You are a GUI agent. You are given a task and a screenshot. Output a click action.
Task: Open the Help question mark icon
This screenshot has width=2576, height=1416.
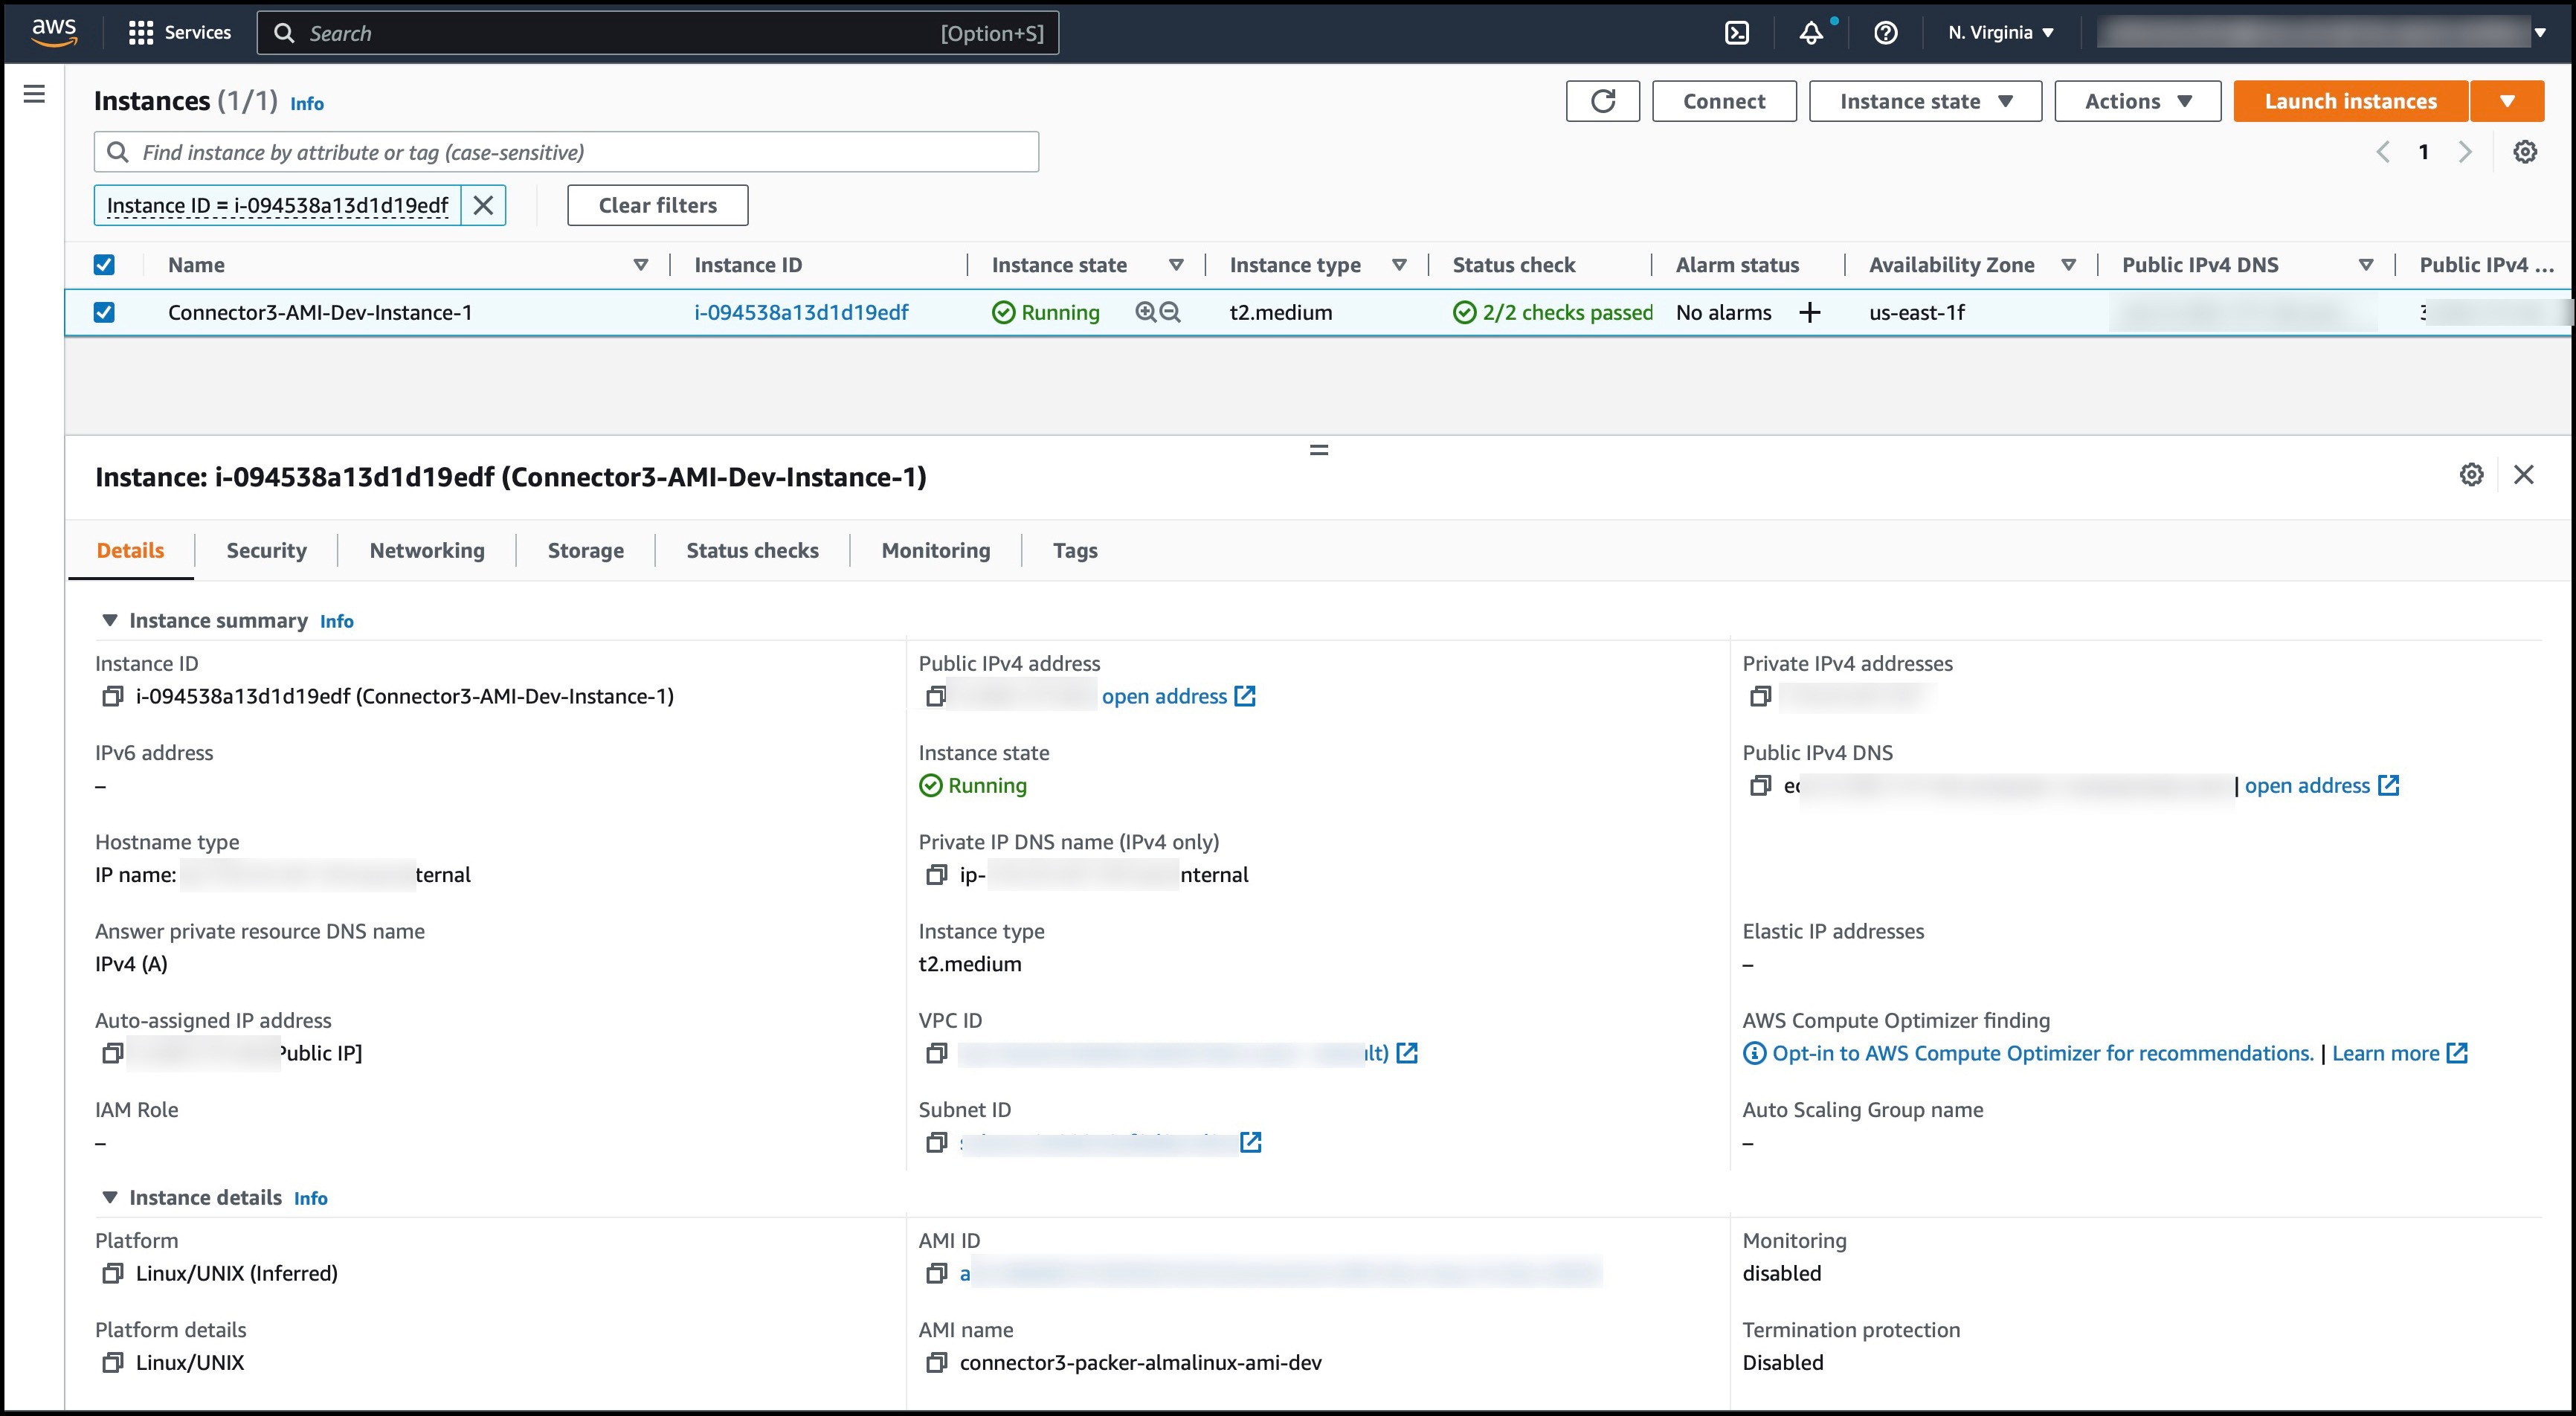click(x=1886, y=32)
